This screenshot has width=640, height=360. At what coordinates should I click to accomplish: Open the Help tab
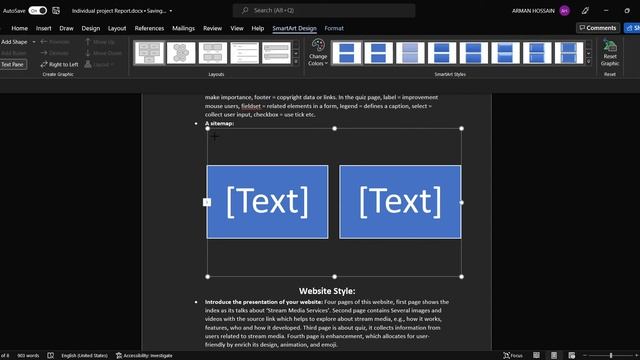[258, 28]
